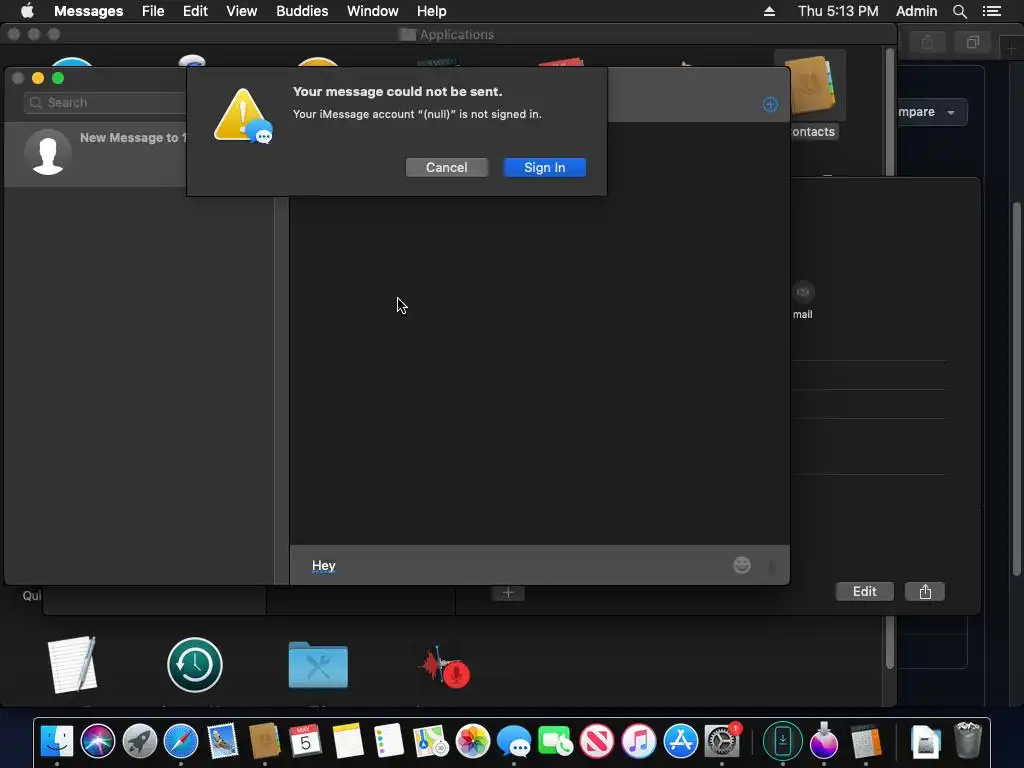Open Contacts from the Dock
The height and width of the screenshot is (768, 1024).
click(x=264, y=741)
